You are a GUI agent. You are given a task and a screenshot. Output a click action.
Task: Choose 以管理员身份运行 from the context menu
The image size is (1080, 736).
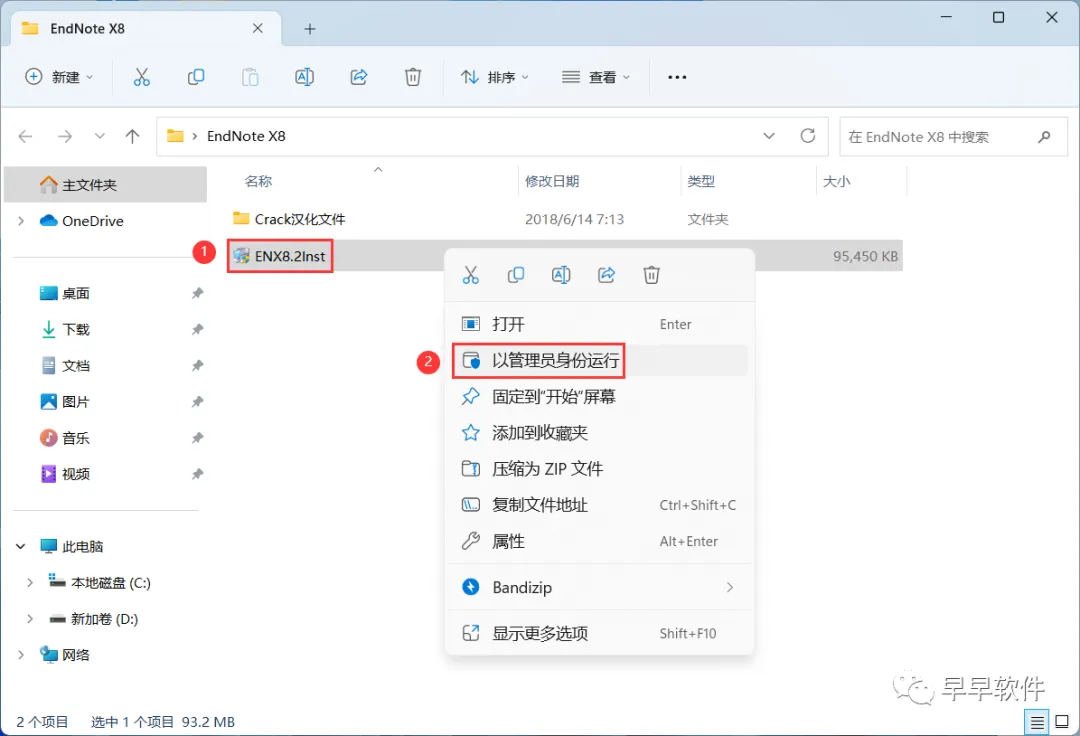[599, 360]
